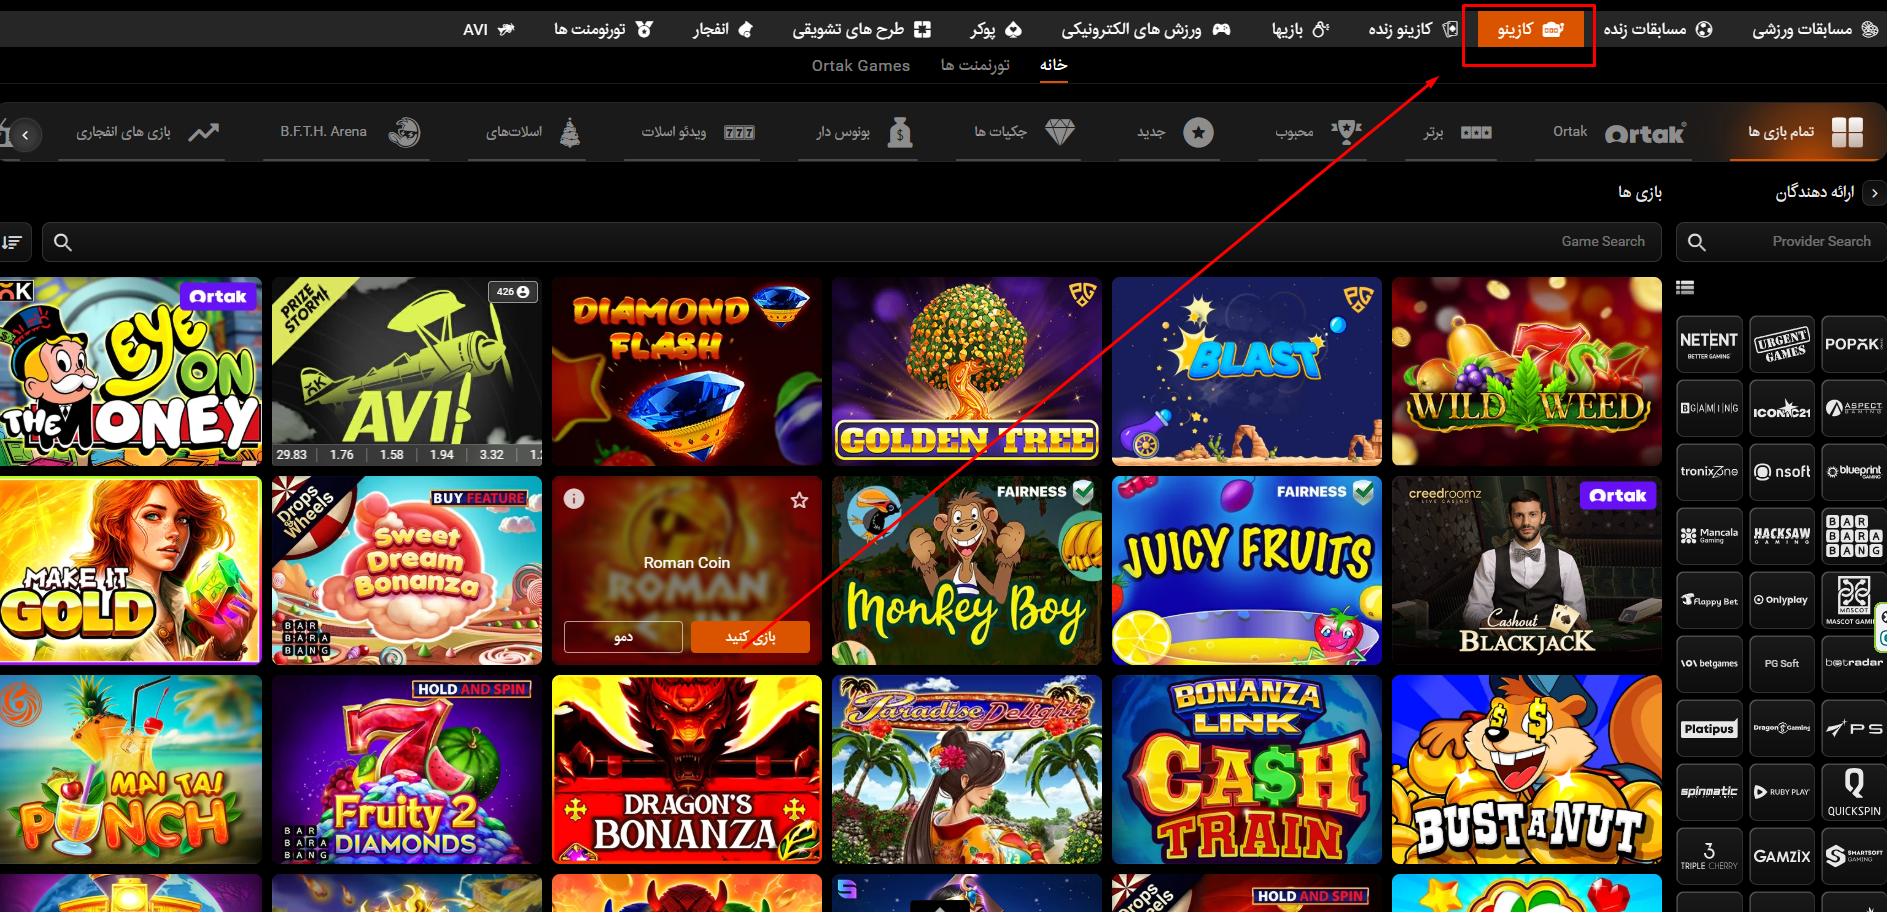This screenshot has width=1887, height=912.
Task: Filter by Hacksaw Gaming provider logo
Action: pyautogui.click(x=1782, y=536)
